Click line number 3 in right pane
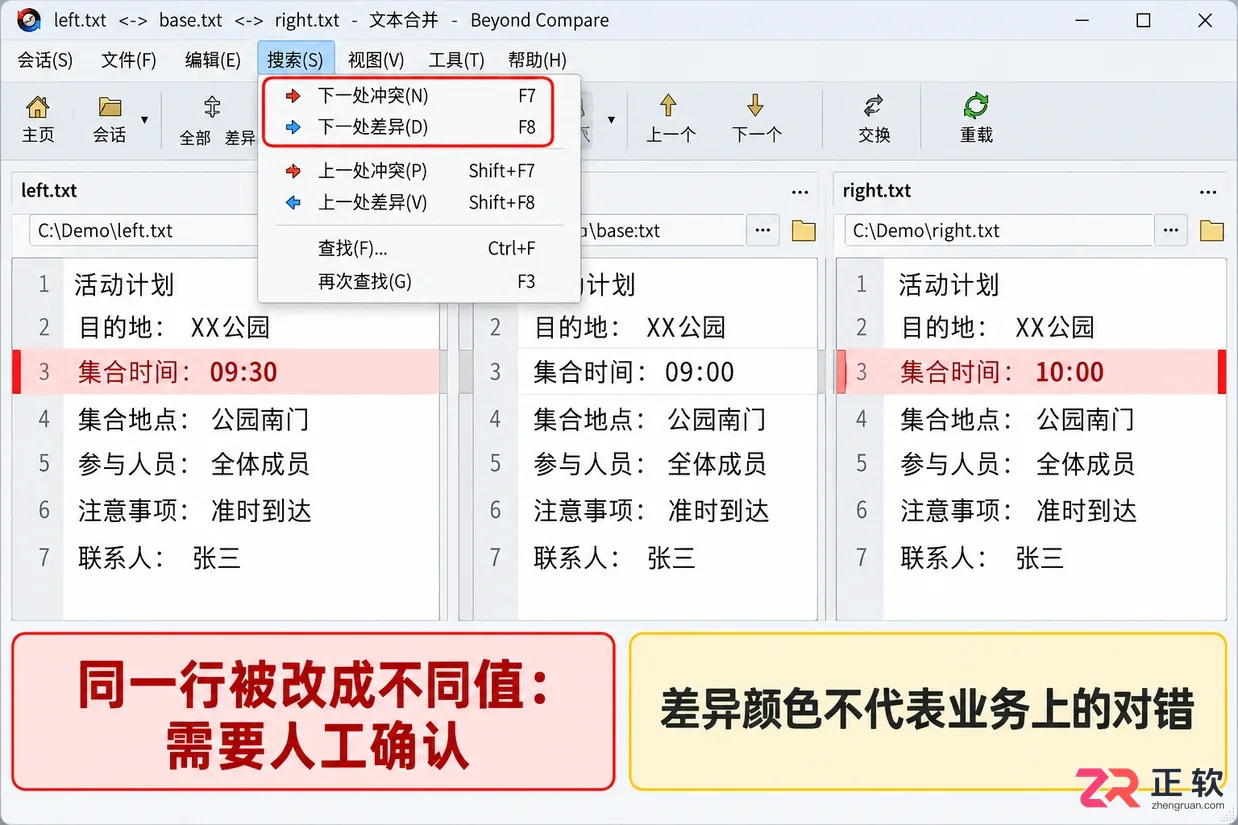 (861, 372)
